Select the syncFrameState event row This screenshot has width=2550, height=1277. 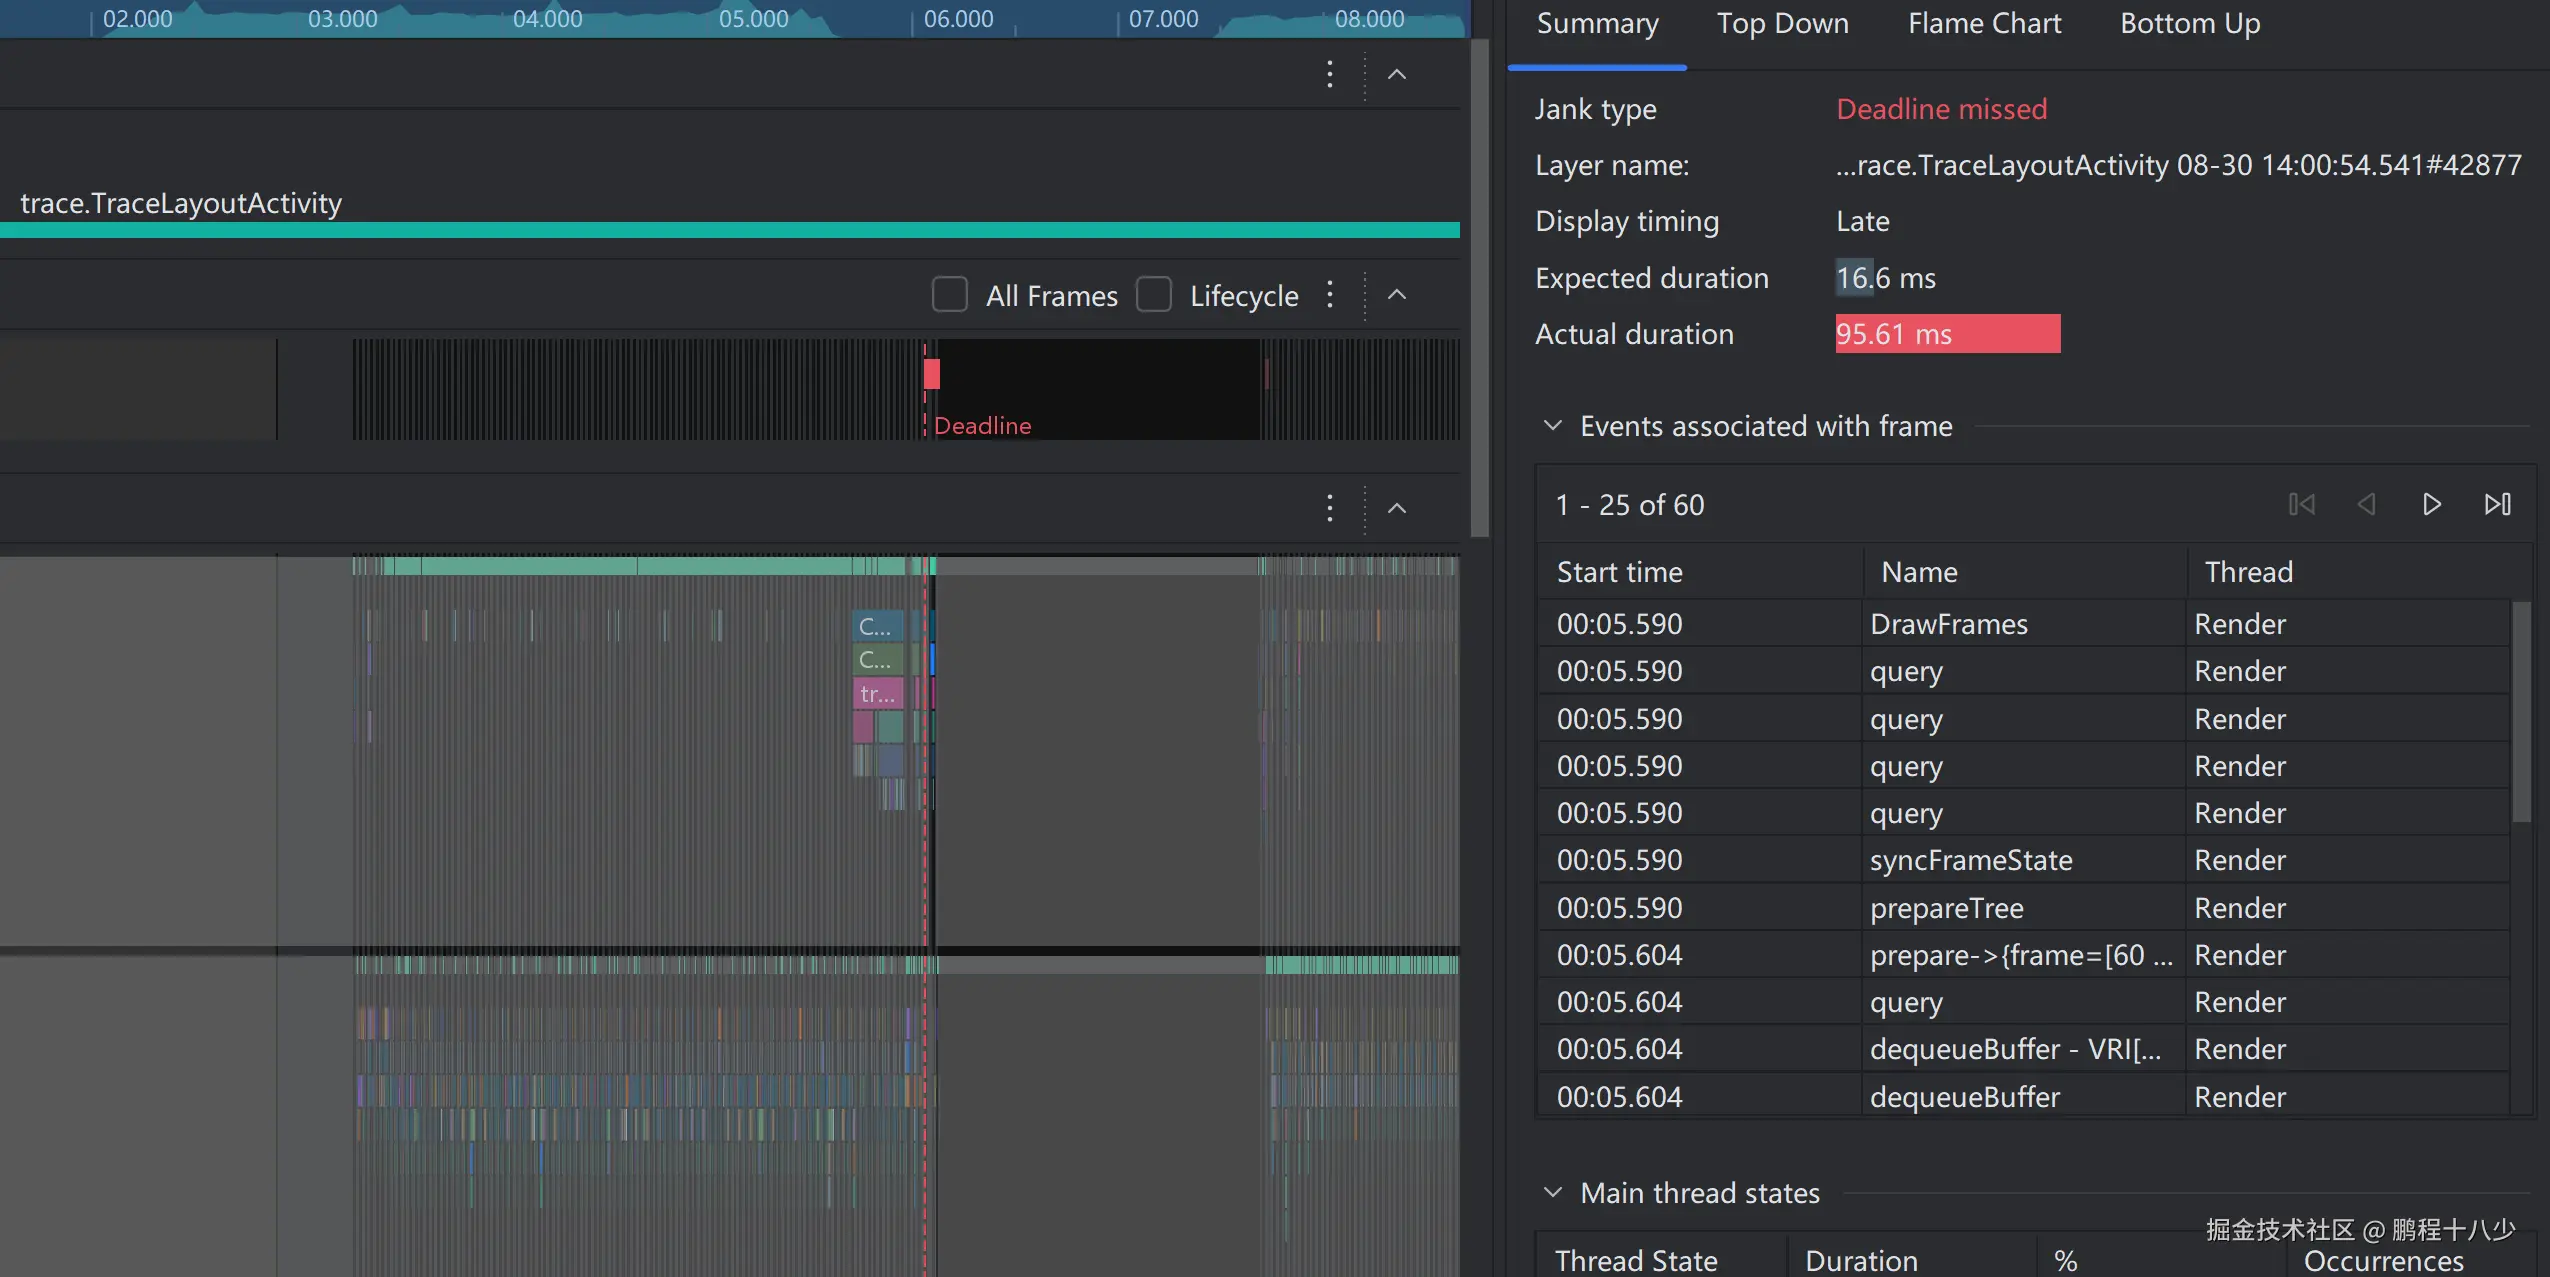pos(1970,860)
